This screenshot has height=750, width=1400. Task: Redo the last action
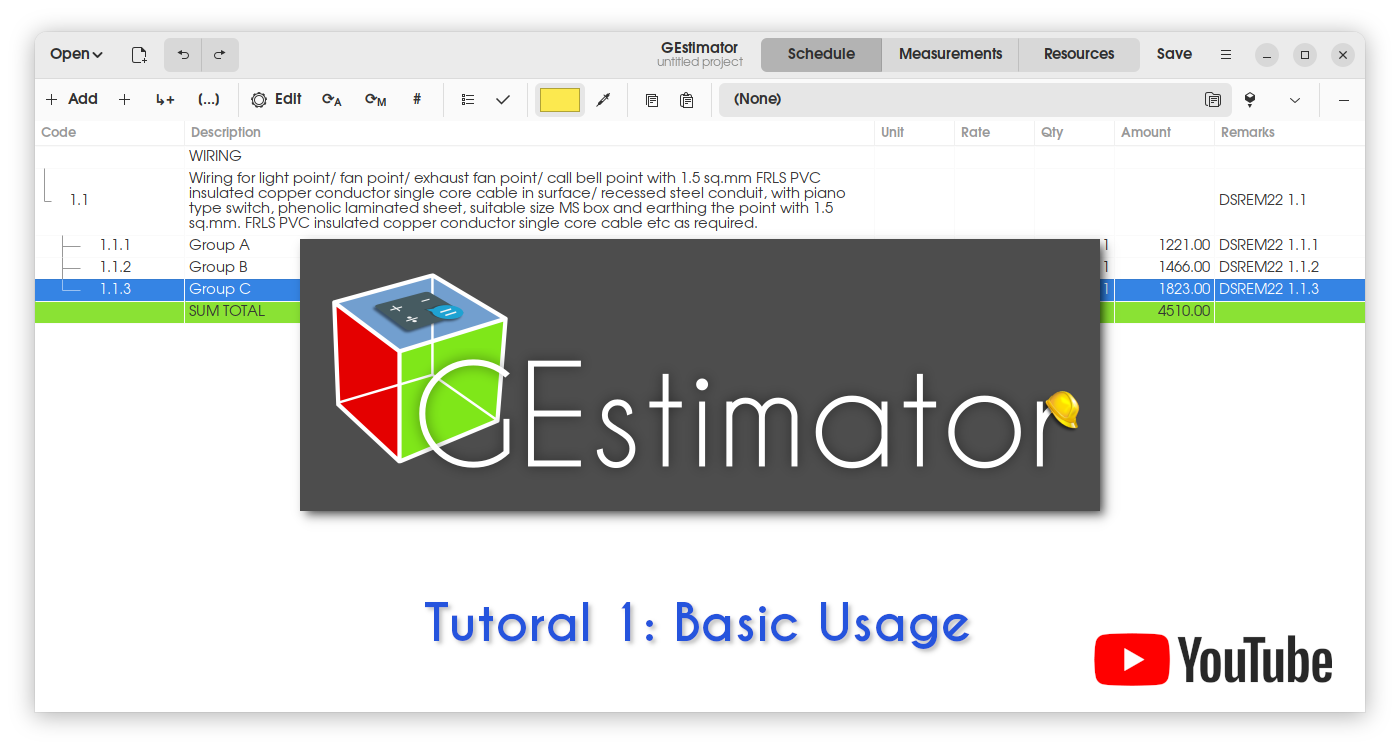[220, 54]
